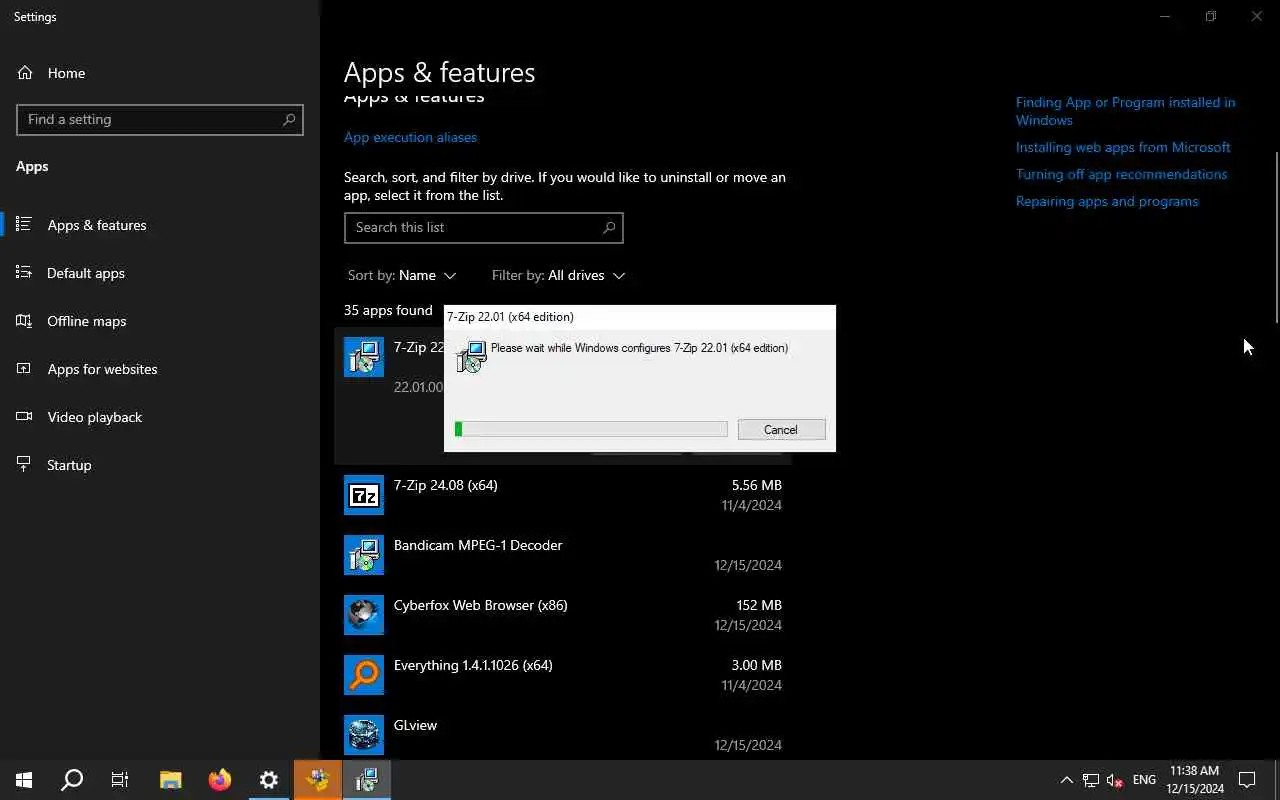Click the 152 MB size of Cyberfox

tap(759, 605)
